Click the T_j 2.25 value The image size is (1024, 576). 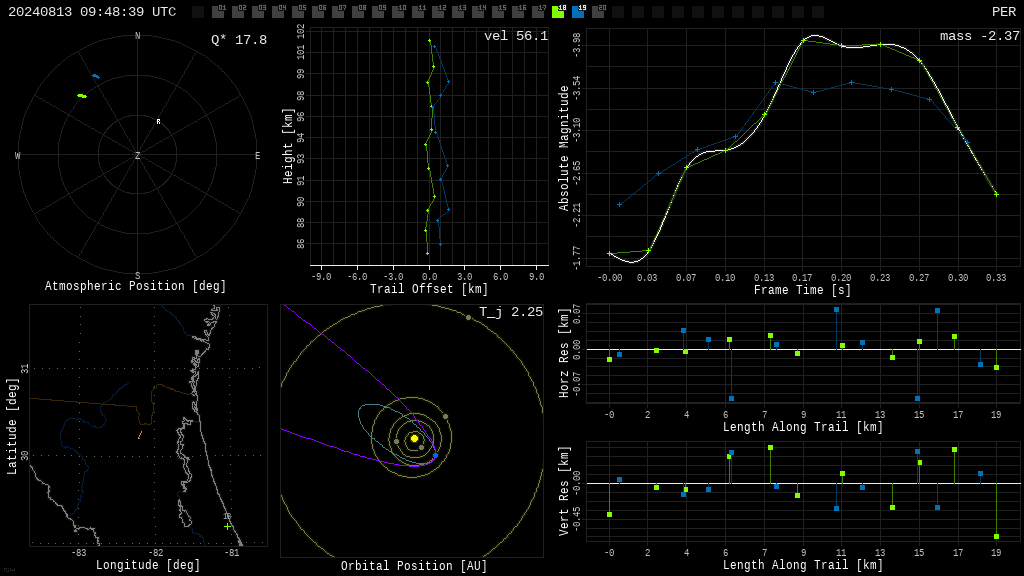511,312
